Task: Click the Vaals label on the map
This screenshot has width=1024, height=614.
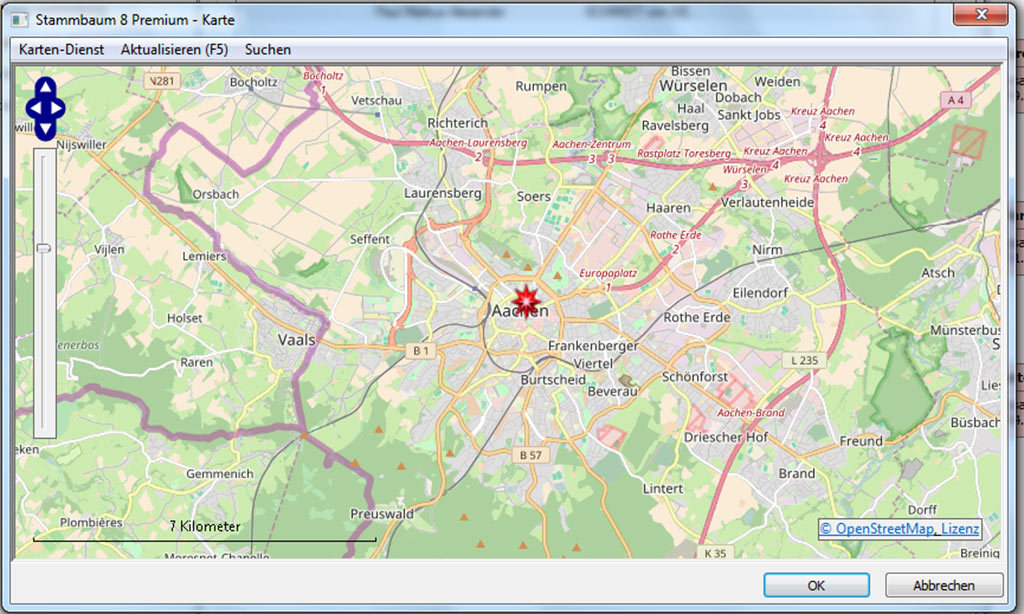Action: [296, 340]
